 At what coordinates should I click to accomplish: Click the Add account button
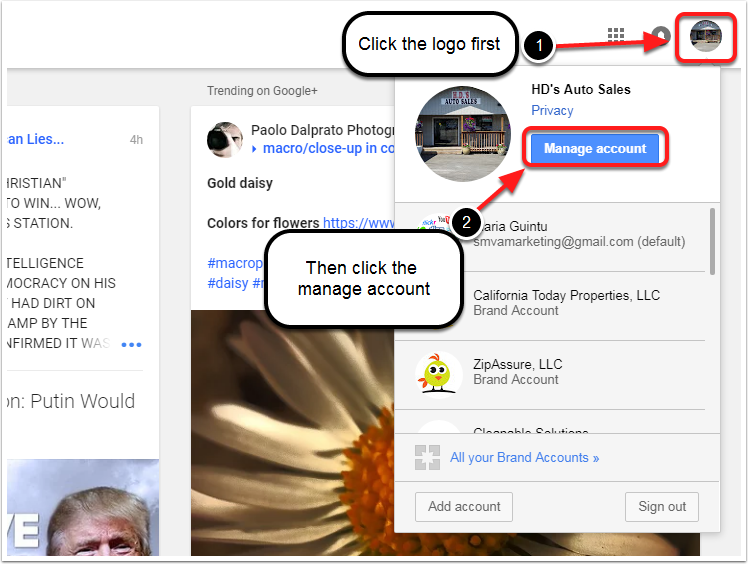point(464,507)
